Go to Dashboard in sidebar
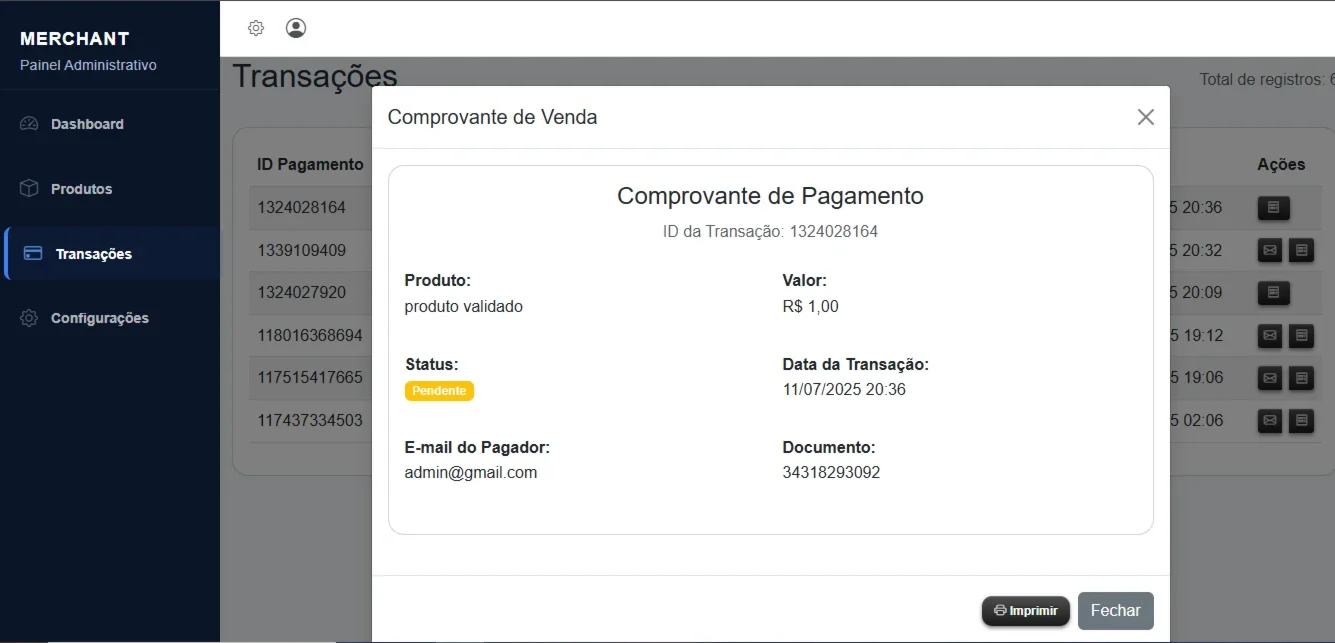1335x643 pixels. (110, 124)
